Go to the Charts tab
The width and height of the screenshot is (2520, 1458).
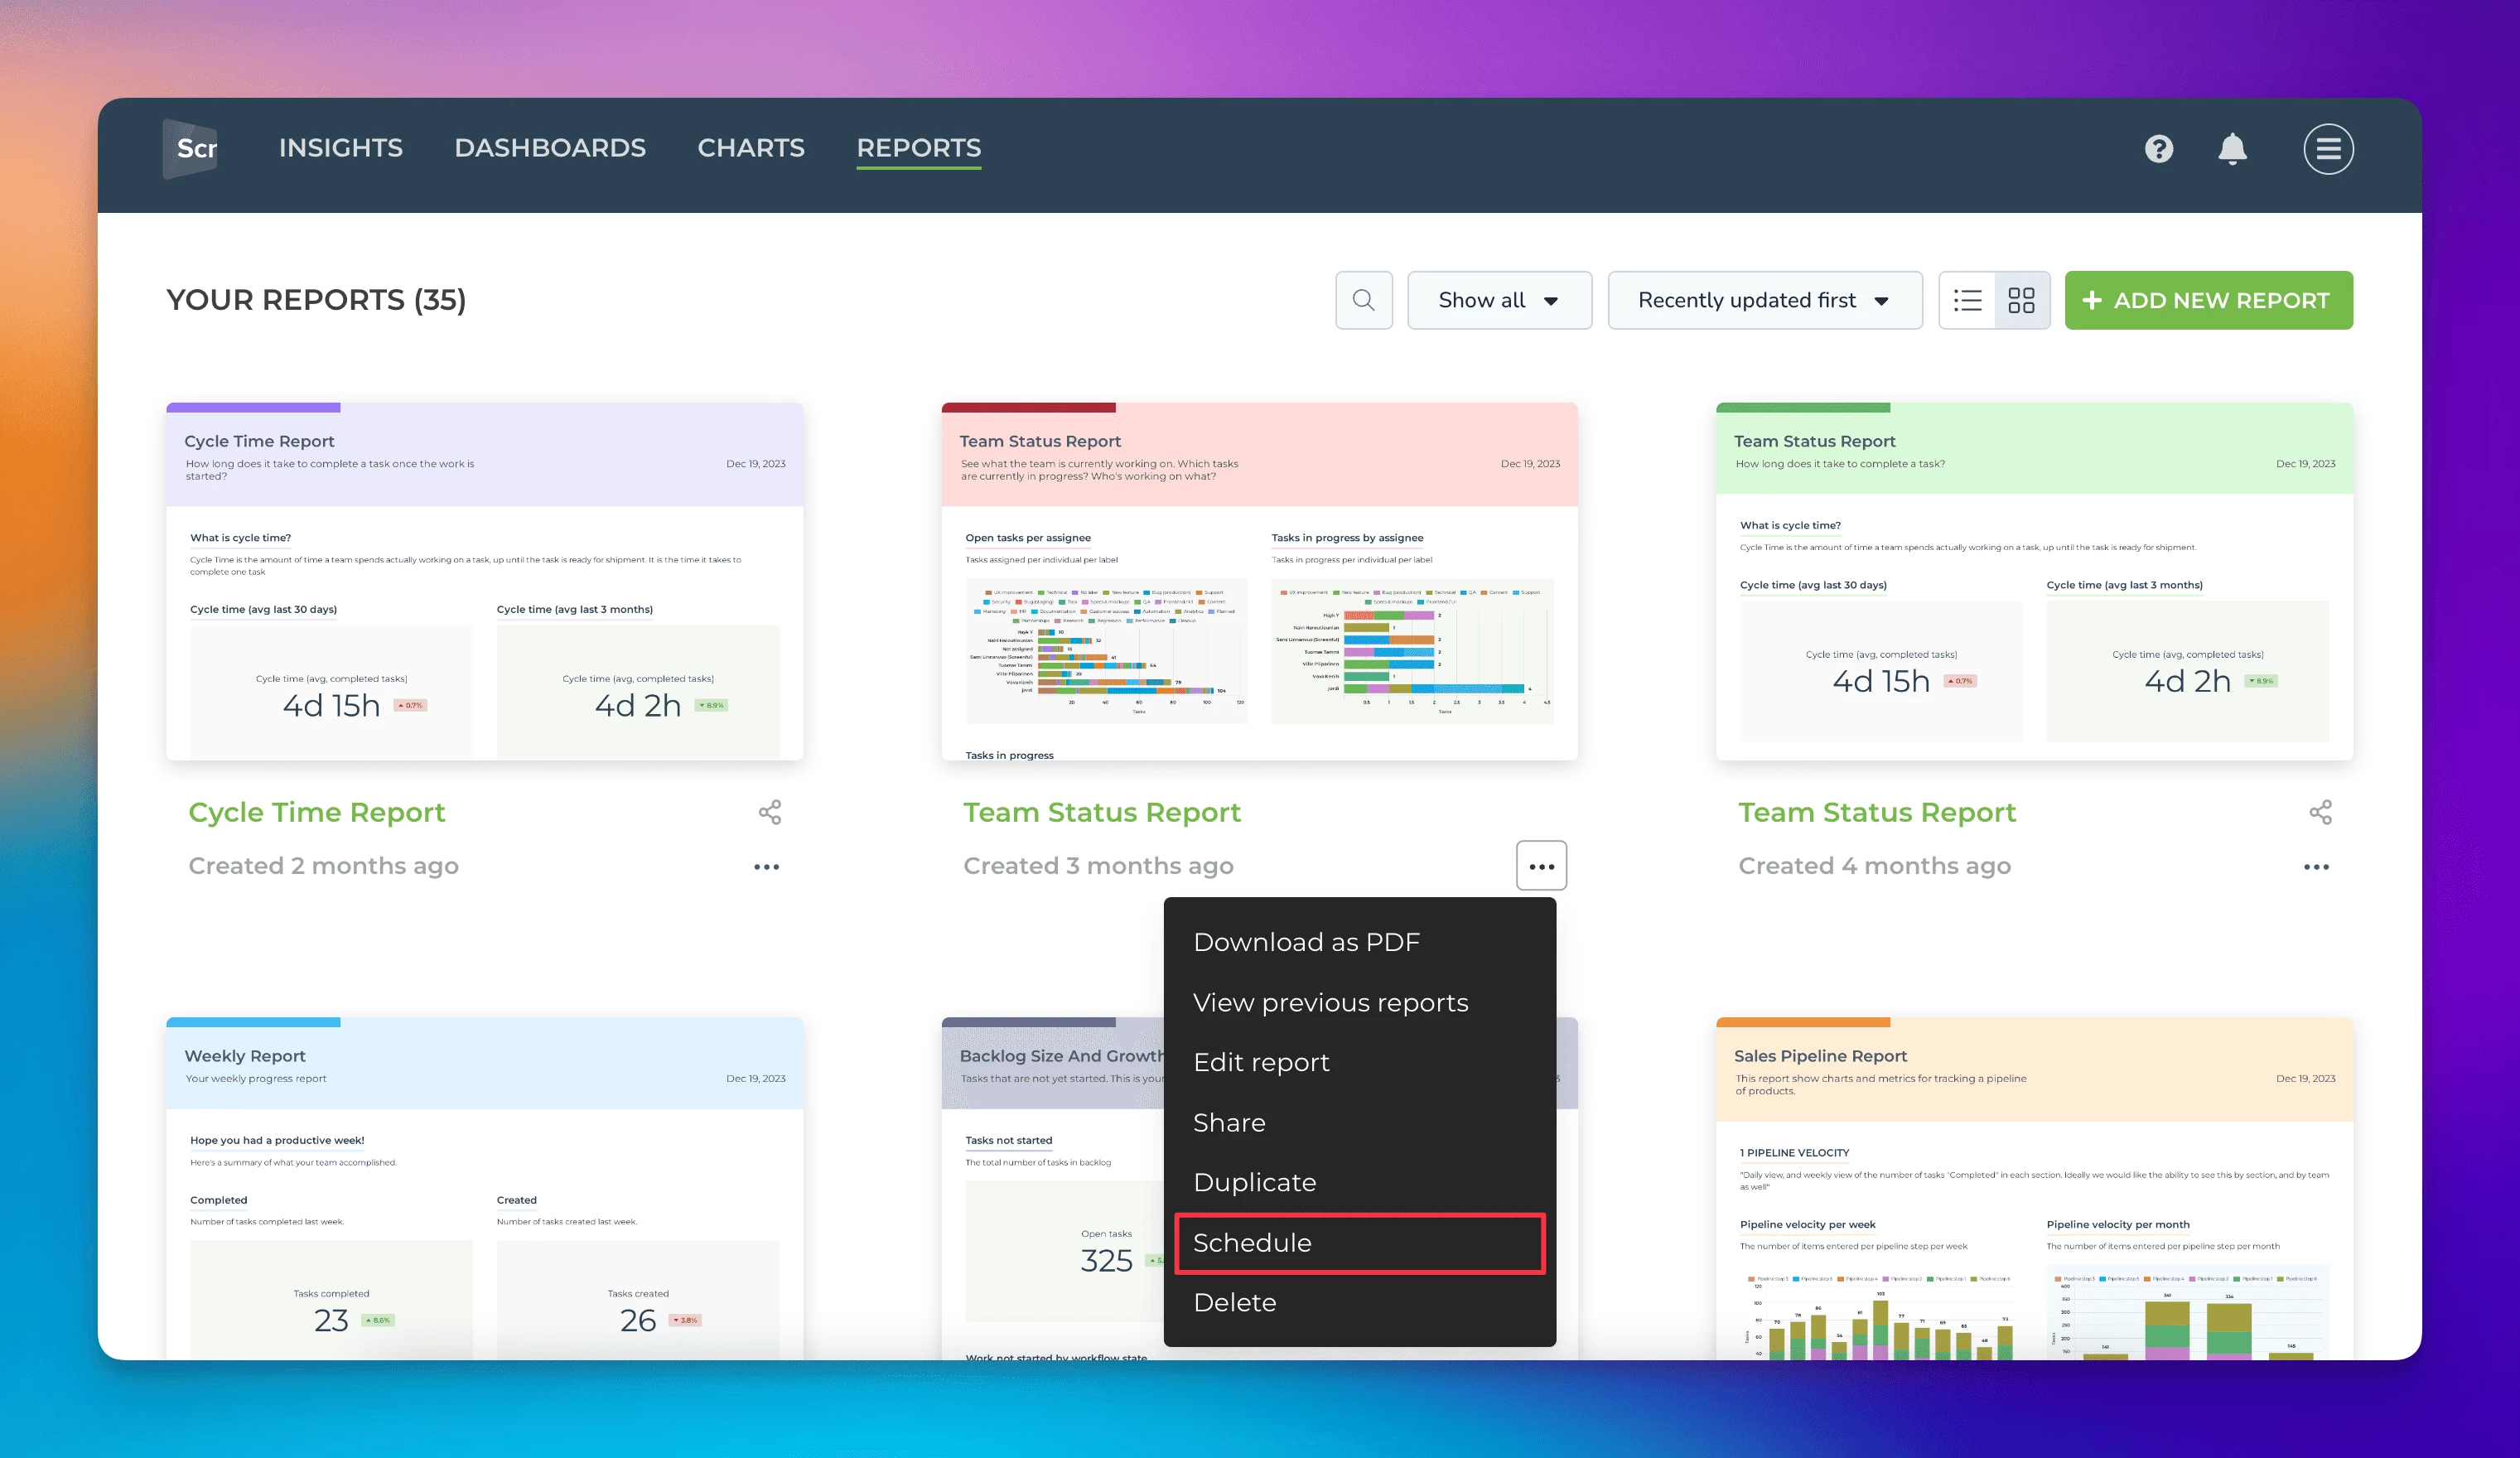pyautogui.click(x=751, y=148)
